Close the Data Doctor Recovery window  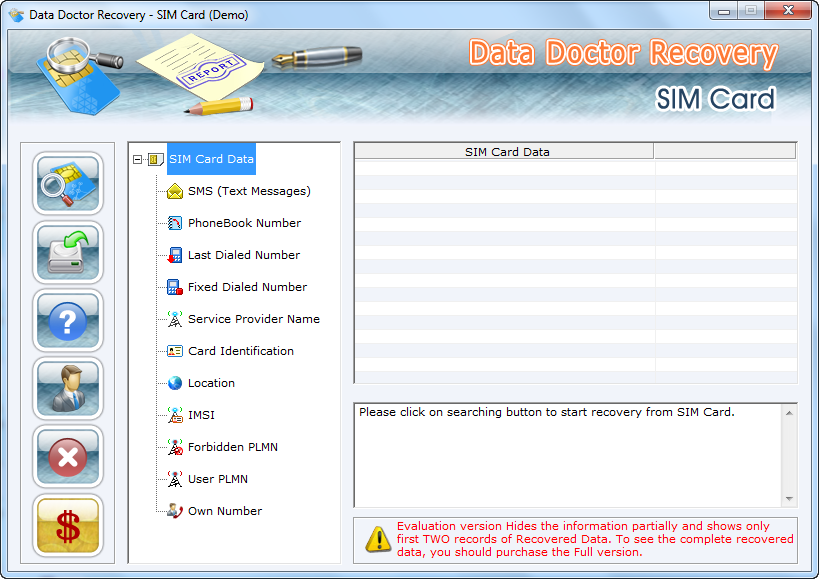click(x=789, y=10)
